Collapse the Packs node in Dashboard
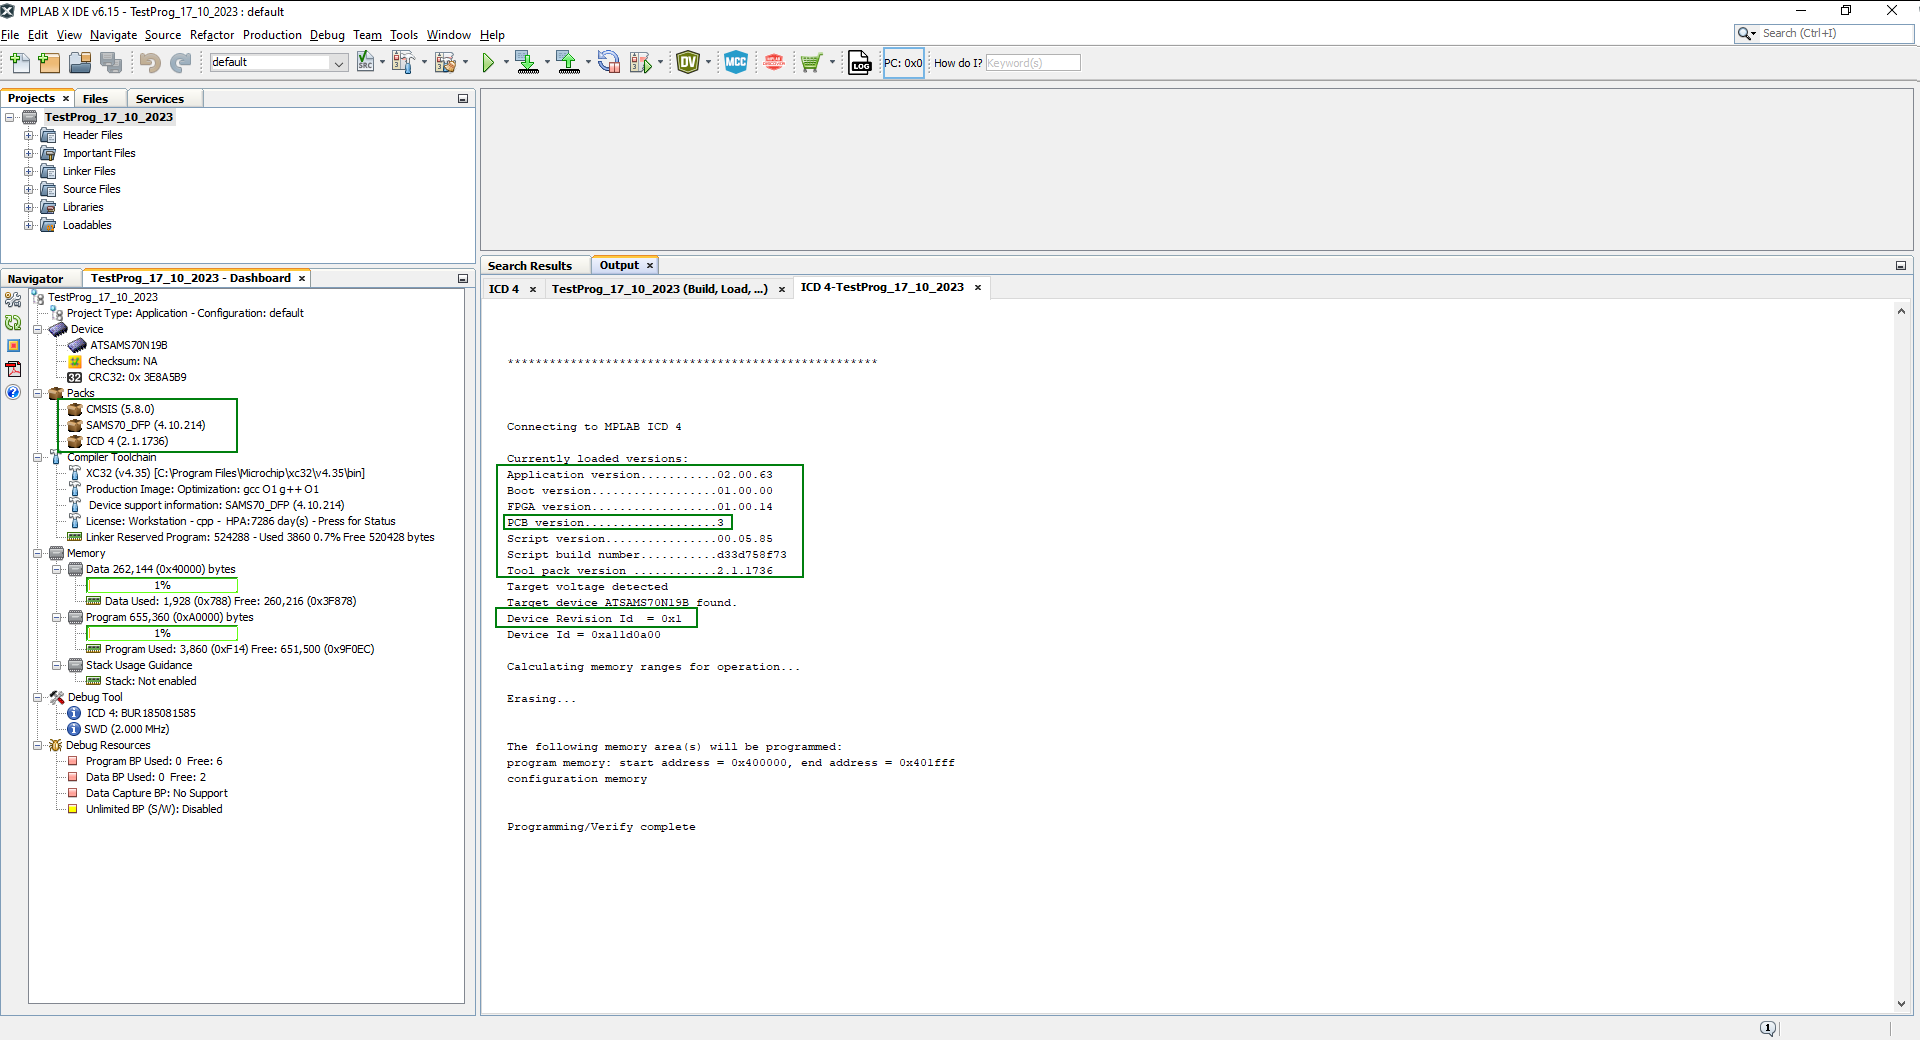Screen dimensions: 1920x1040 tap(38, 393)
